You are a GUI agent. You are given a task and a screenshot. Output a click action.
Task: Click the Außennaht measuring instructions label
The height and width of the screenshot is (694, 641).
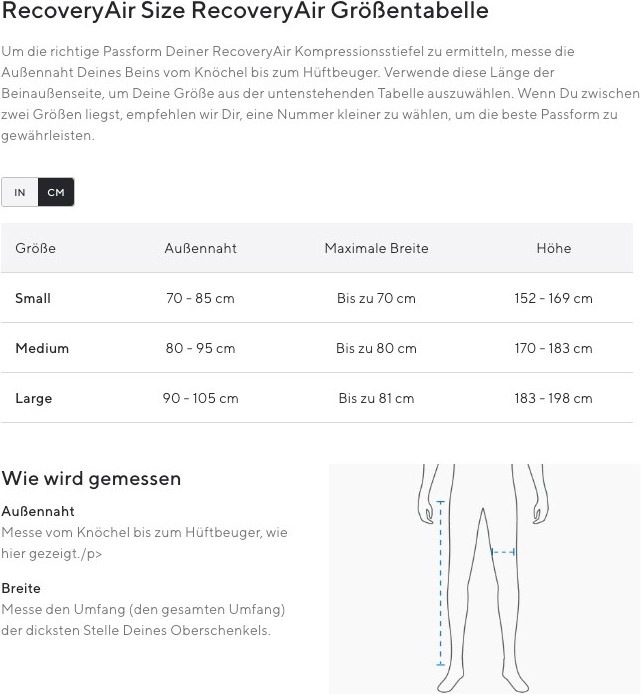tap(38, 511)
